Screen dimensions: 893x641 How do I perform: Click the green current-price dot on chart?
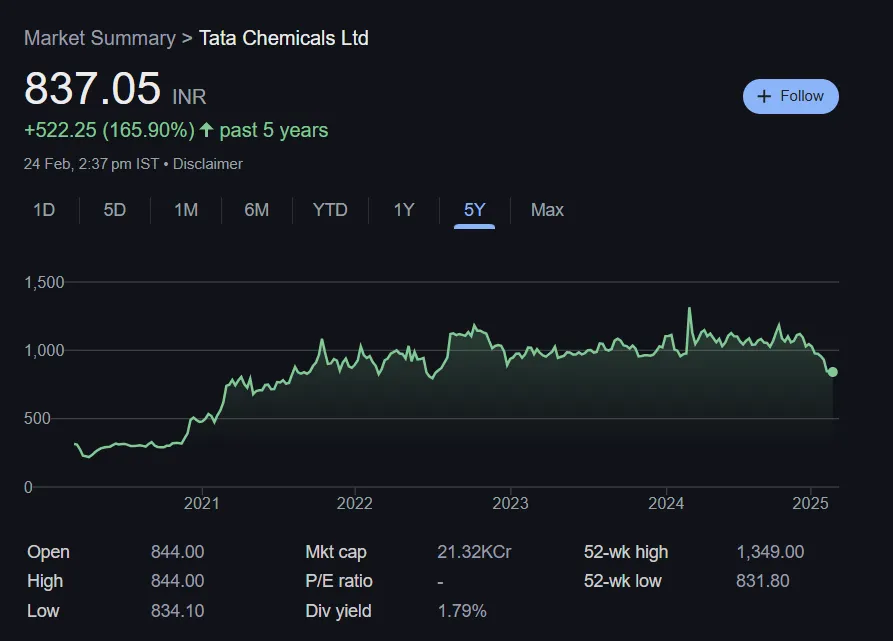[832, 372]
